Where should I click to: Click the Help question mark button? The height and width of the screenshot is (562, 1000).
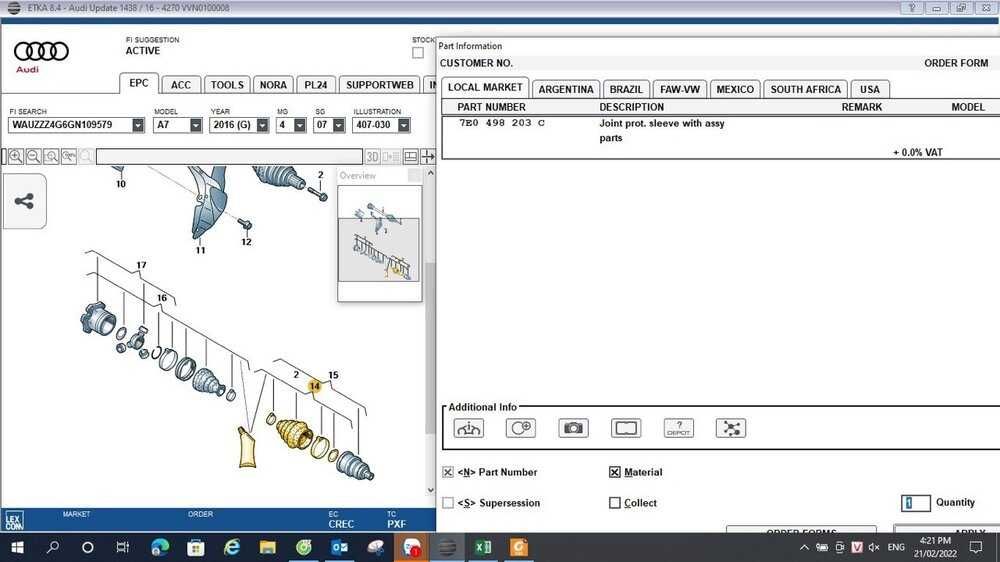tap(912, 8)
